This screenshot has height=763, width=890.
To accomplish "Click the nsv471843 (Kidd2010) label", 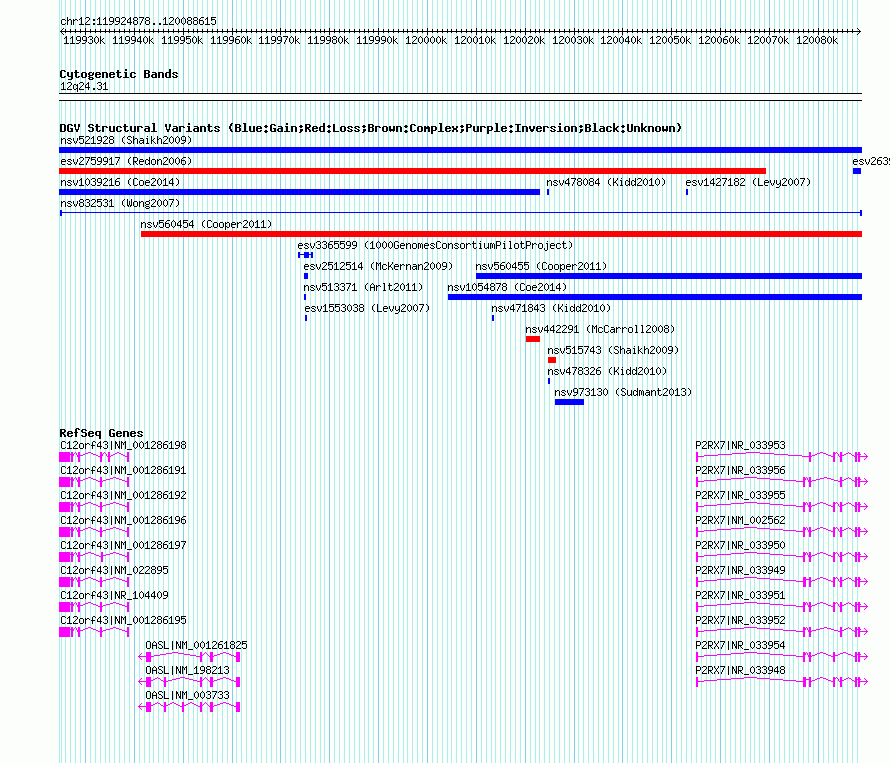I will 551,308.
